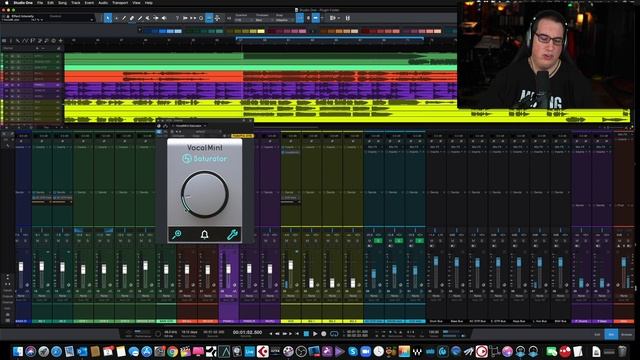The height and width of the screenshot is (360, 640).
Task: Open the View menu
Action: click(x=136, y=2)
